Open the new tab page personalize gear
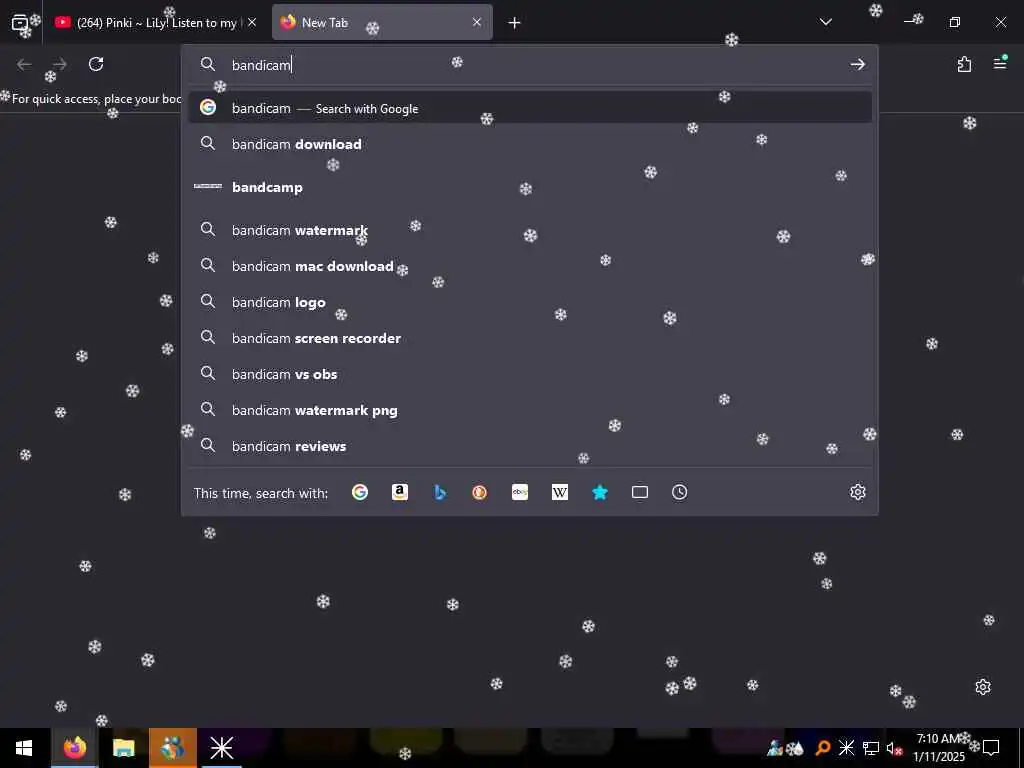Viewport: 1024px width, 768px height. [983, 687]
